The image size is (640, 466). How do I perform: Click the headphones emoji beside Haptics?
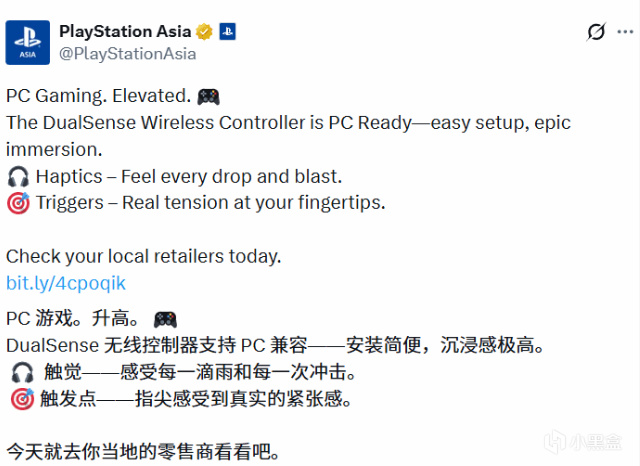[18, 176]
